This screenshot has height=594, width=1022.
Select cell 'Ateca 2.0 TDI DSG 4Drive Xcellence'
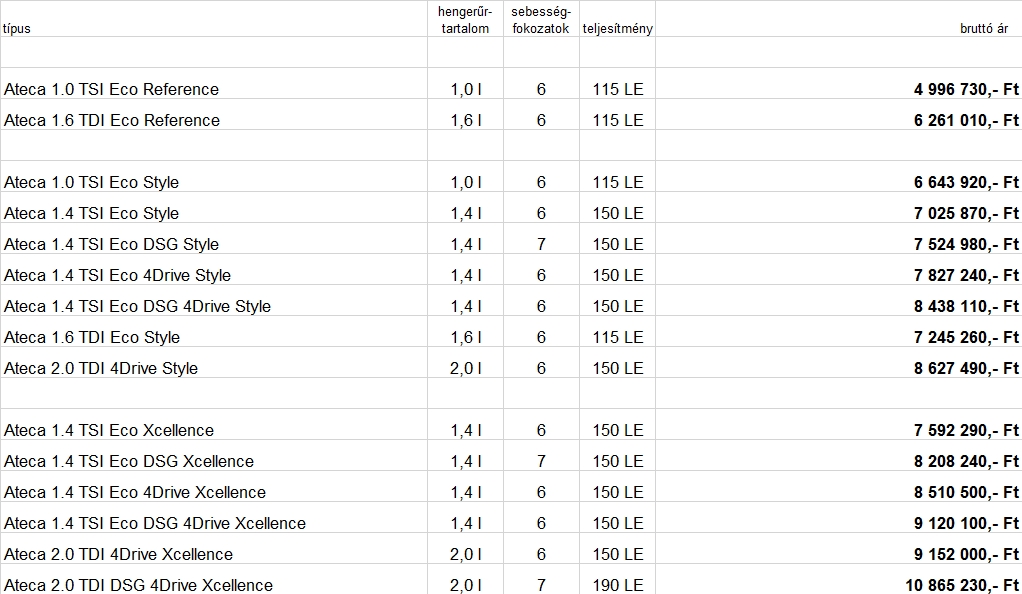click(214, 580)
